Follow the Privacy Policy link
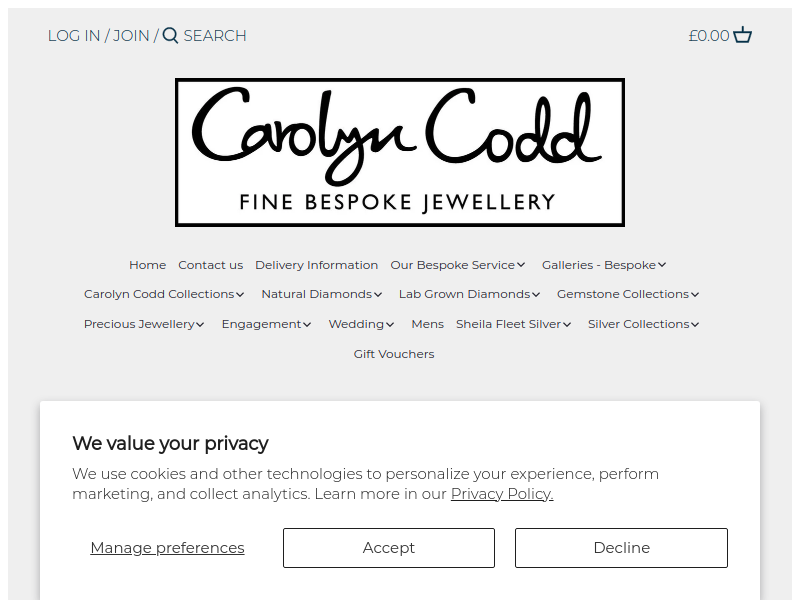 tap(502, 494)
